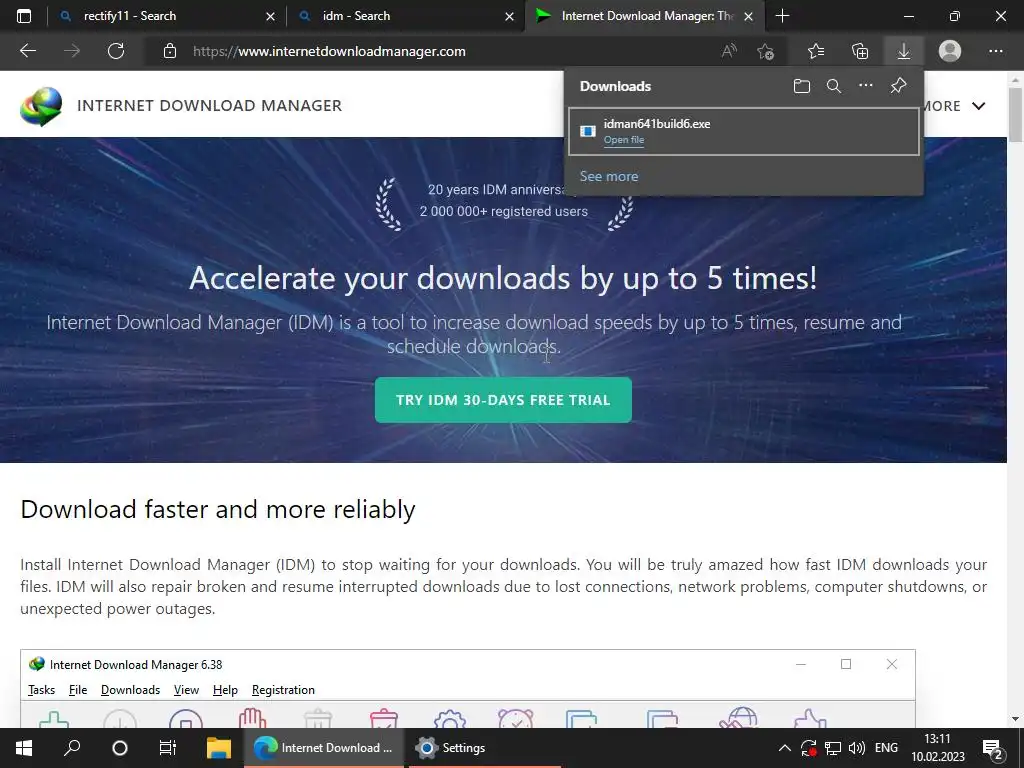1024x768 pixels.
Task: Expand the MORE dropdown chevron
Action: coord(978,106)
